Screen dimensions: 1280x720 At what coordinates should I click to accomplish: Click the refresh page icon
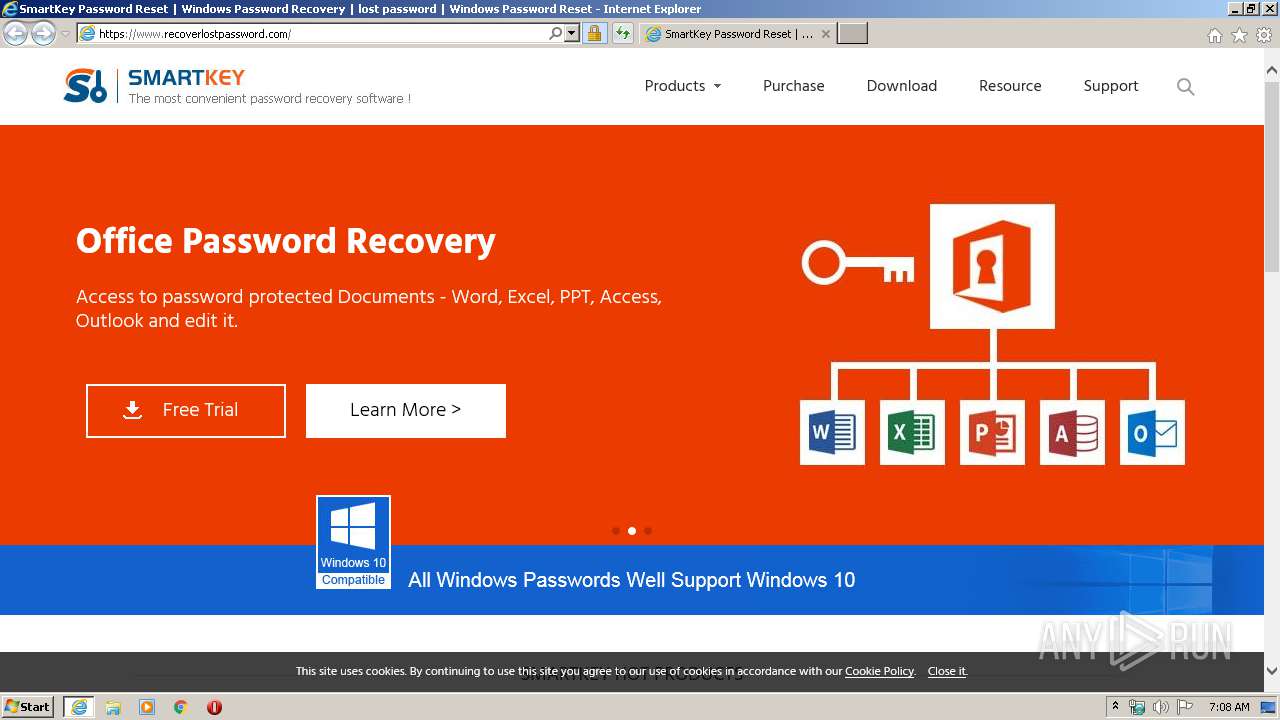(623, 34)
